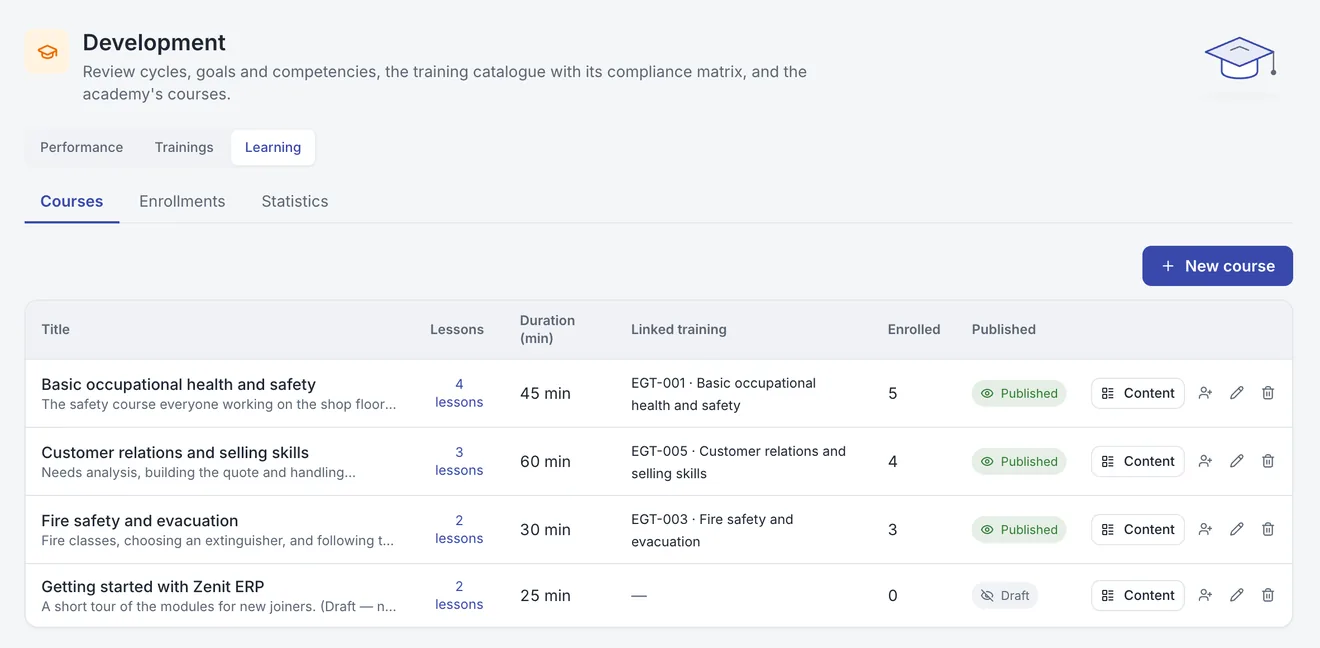Image resolution: width=1320 pixels, height=648 pixels.
Task: Delete the Fire safety and evacuation course
Action: (1268, 529)
